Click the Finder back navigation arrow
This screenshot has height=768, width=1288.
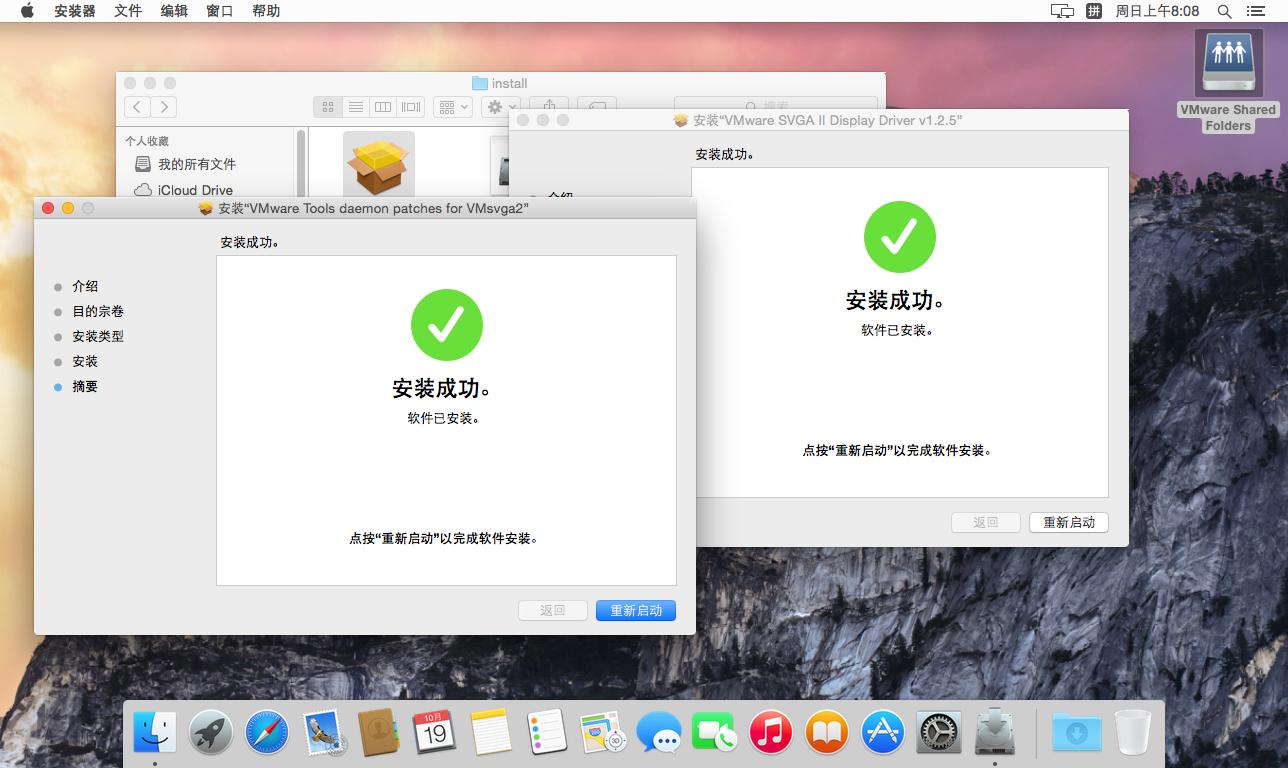point(138,107)
